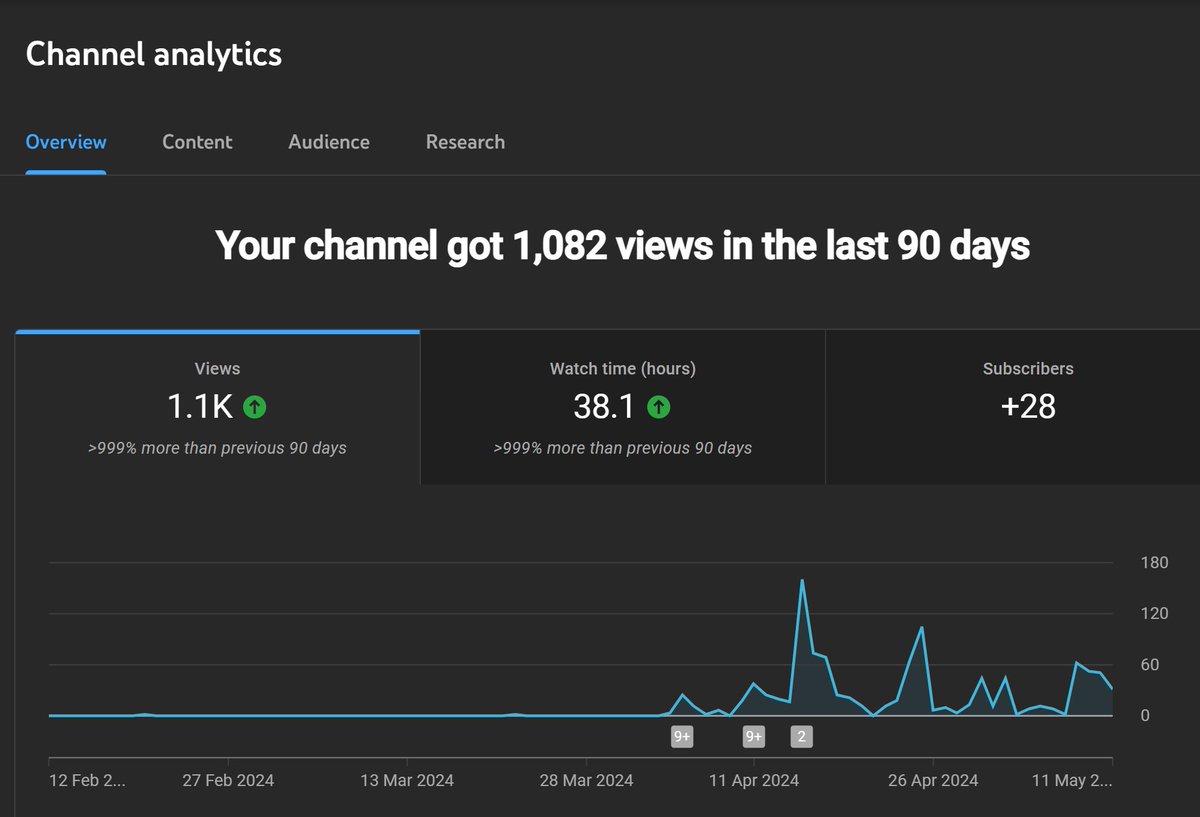Open the Research tab
This screenshot has width=1200, height=817.
[465, 142]
